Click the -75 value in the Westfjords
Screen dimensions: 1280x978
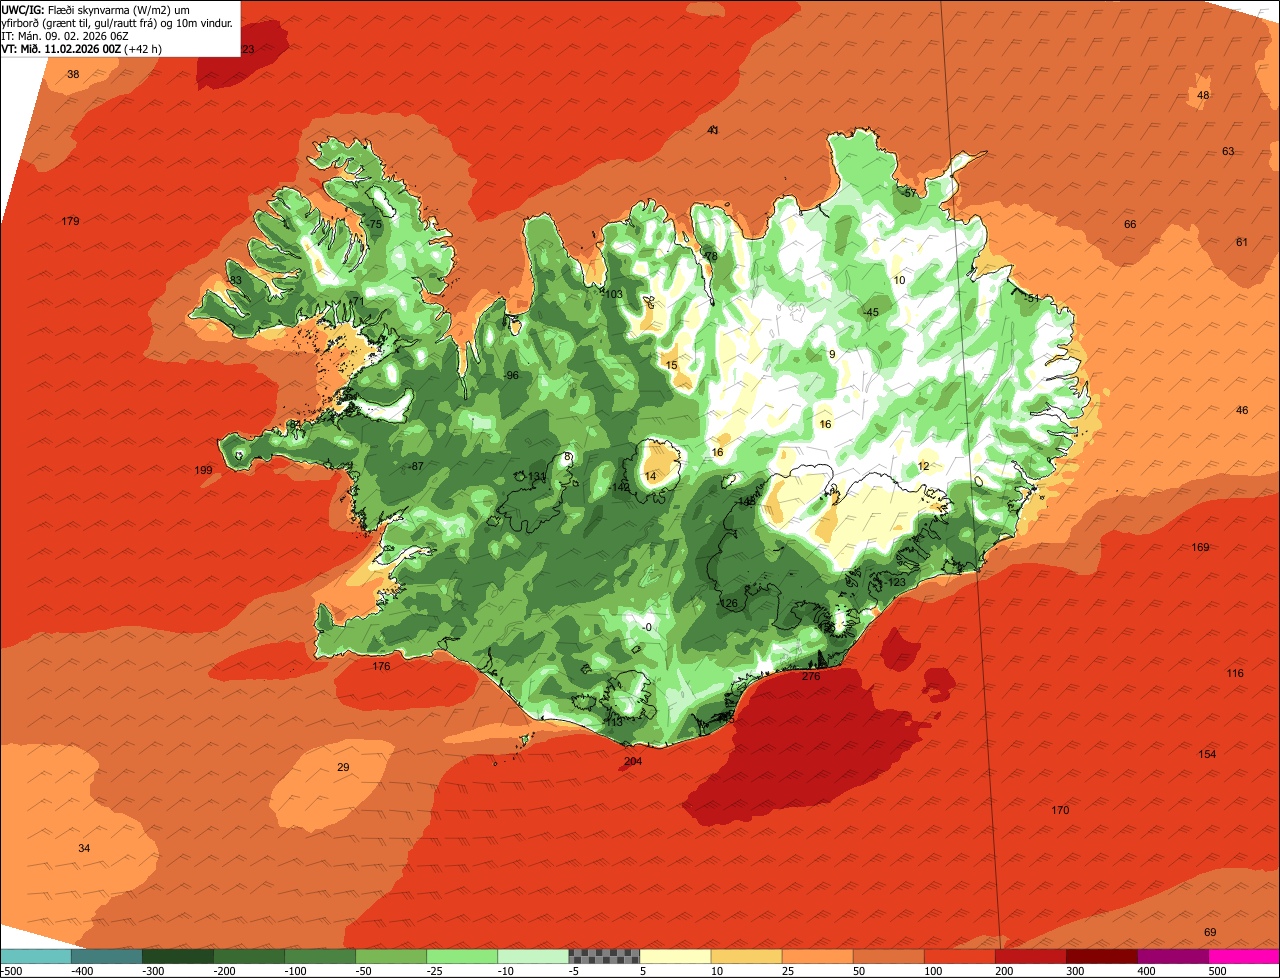tap(374, 225)
